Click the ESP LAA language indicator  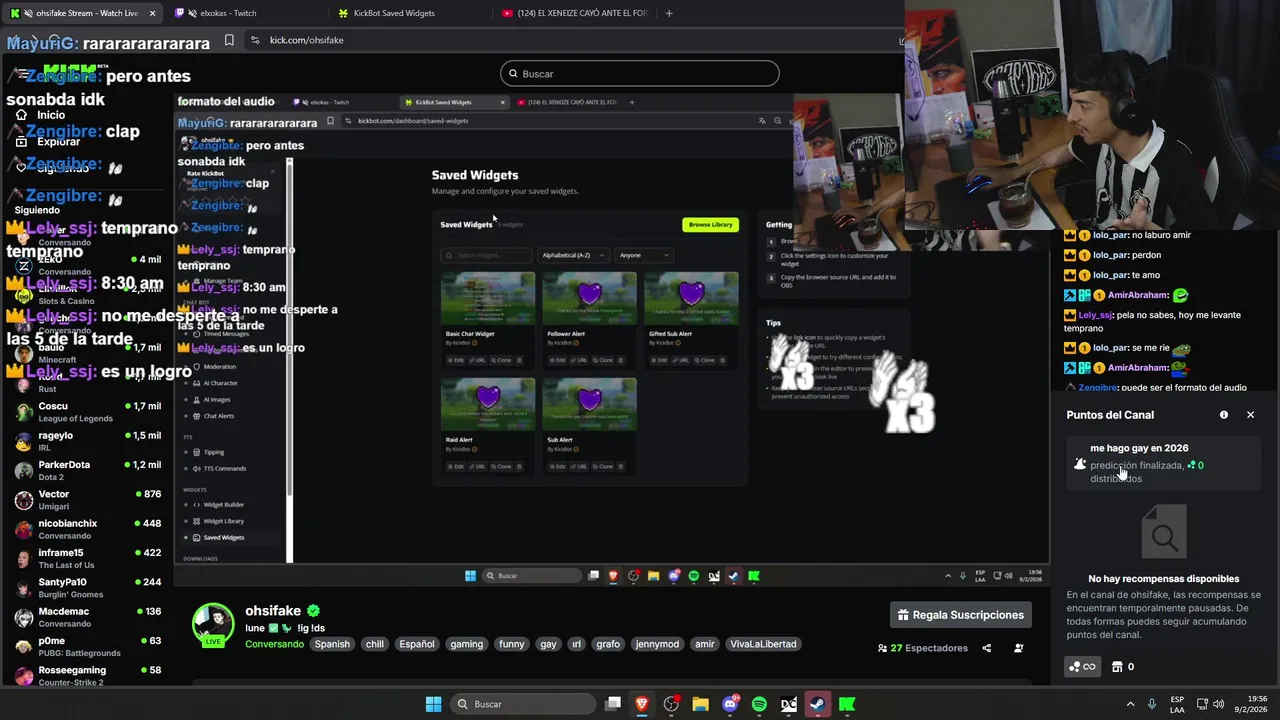[x=1177, y=704]
